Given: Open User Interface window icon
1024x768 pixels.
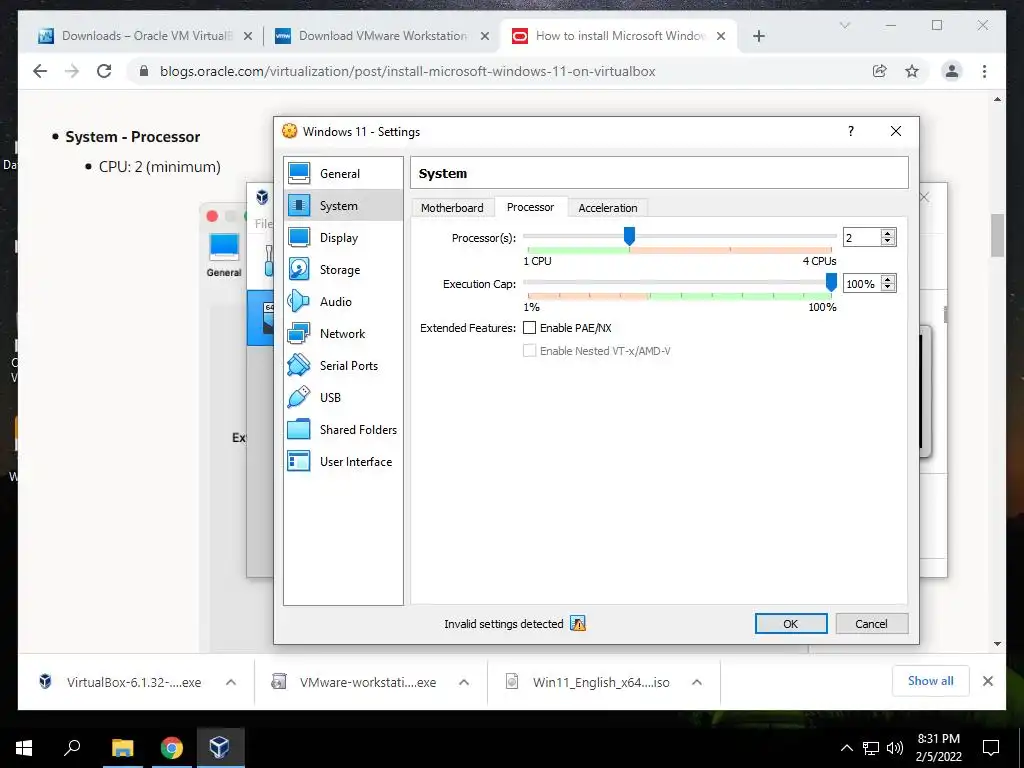Looking at the screenshot, I should coord(299,461).
